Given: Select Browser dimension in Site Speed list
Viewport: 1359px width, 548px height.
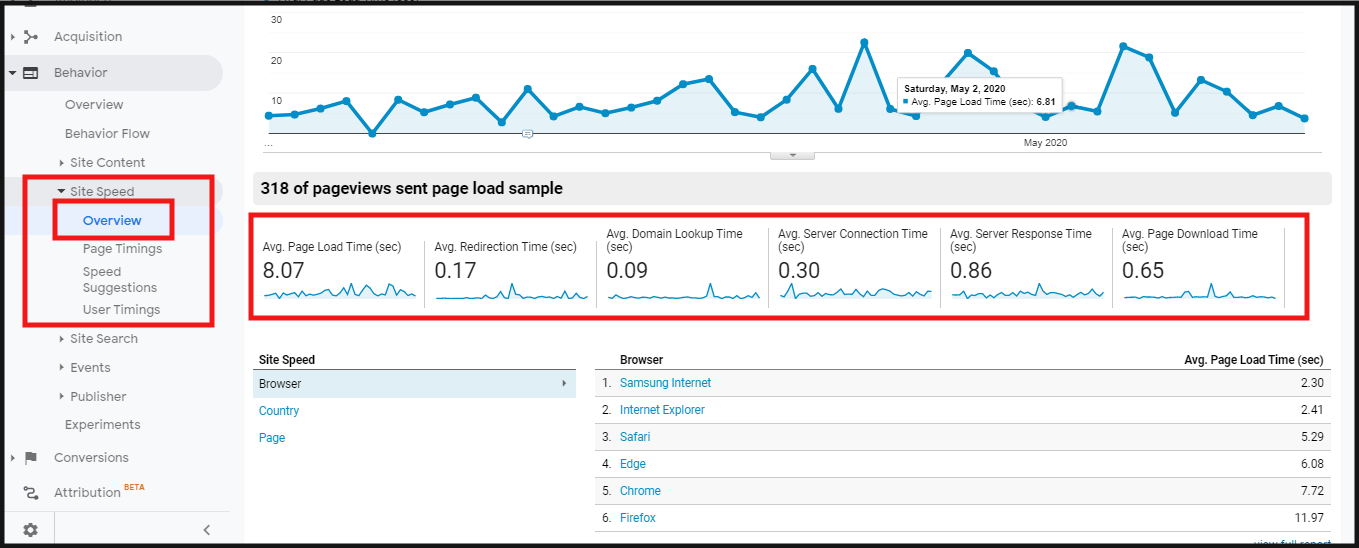Looking at the screenshot, I should click(280, 384).
